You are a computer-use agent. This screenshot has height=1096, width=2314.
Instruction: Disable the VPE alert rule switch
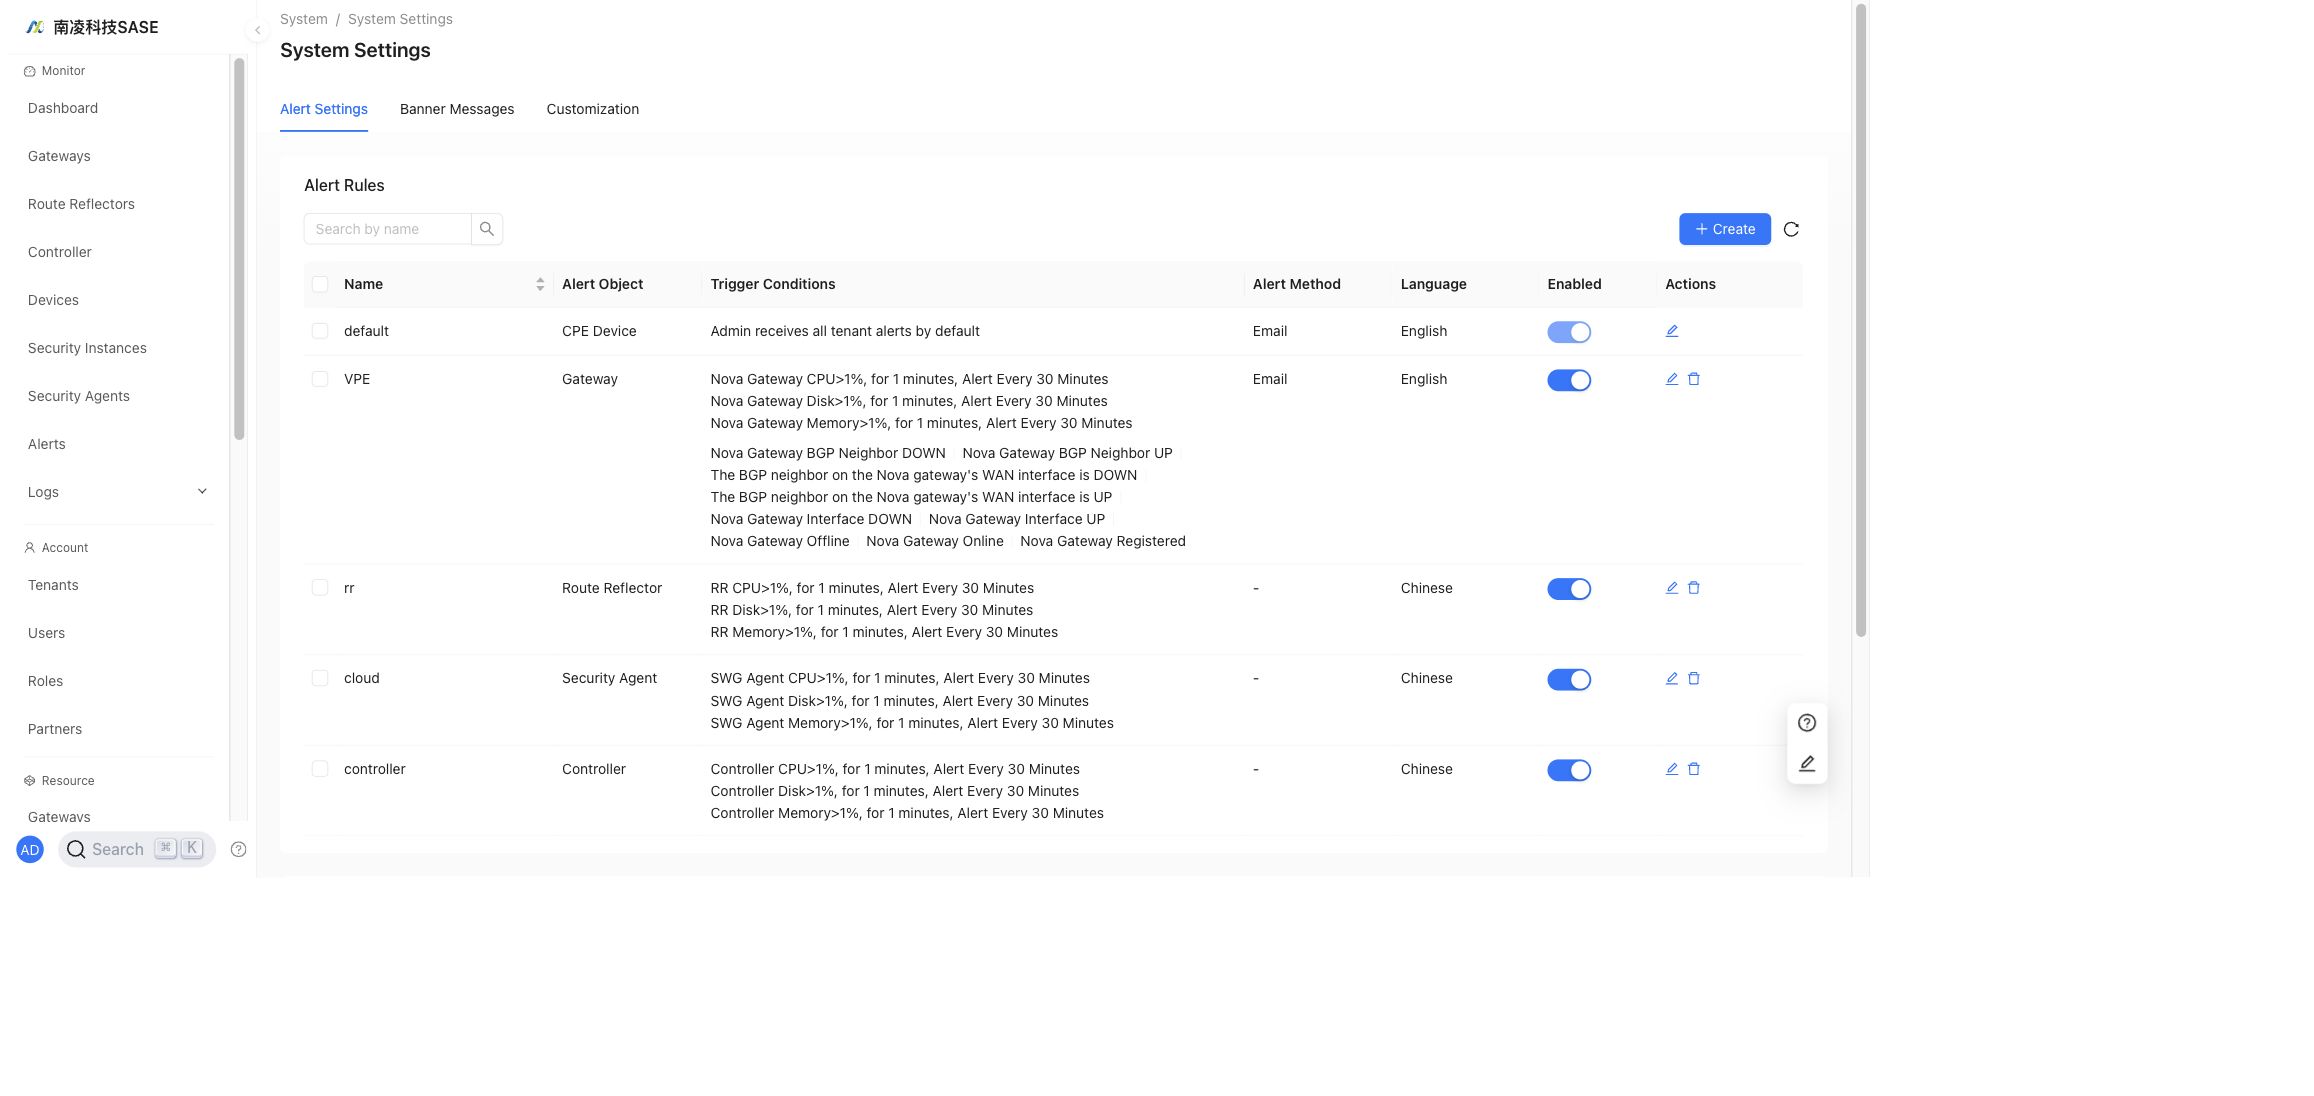pos(1569,380)
